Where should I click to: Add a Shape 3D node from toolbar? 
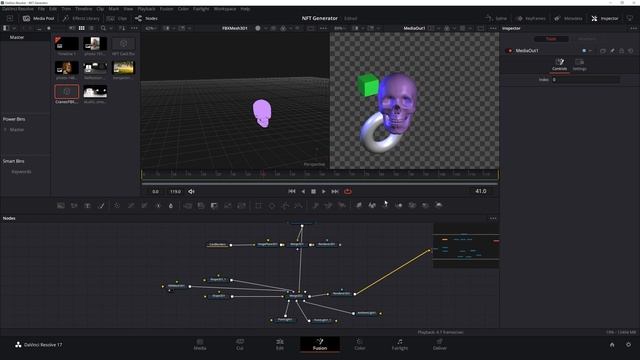[372, 205]
